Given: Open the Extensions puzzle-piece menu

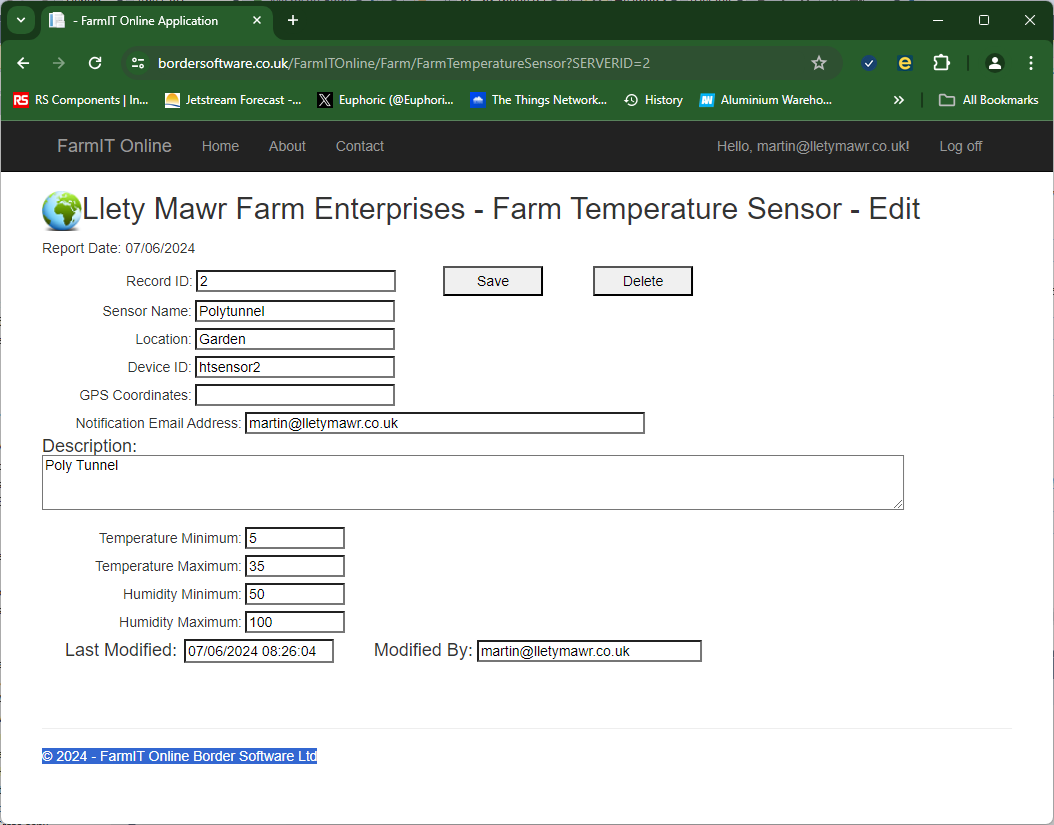Looking at the screenshot, I should pos(942,63).
